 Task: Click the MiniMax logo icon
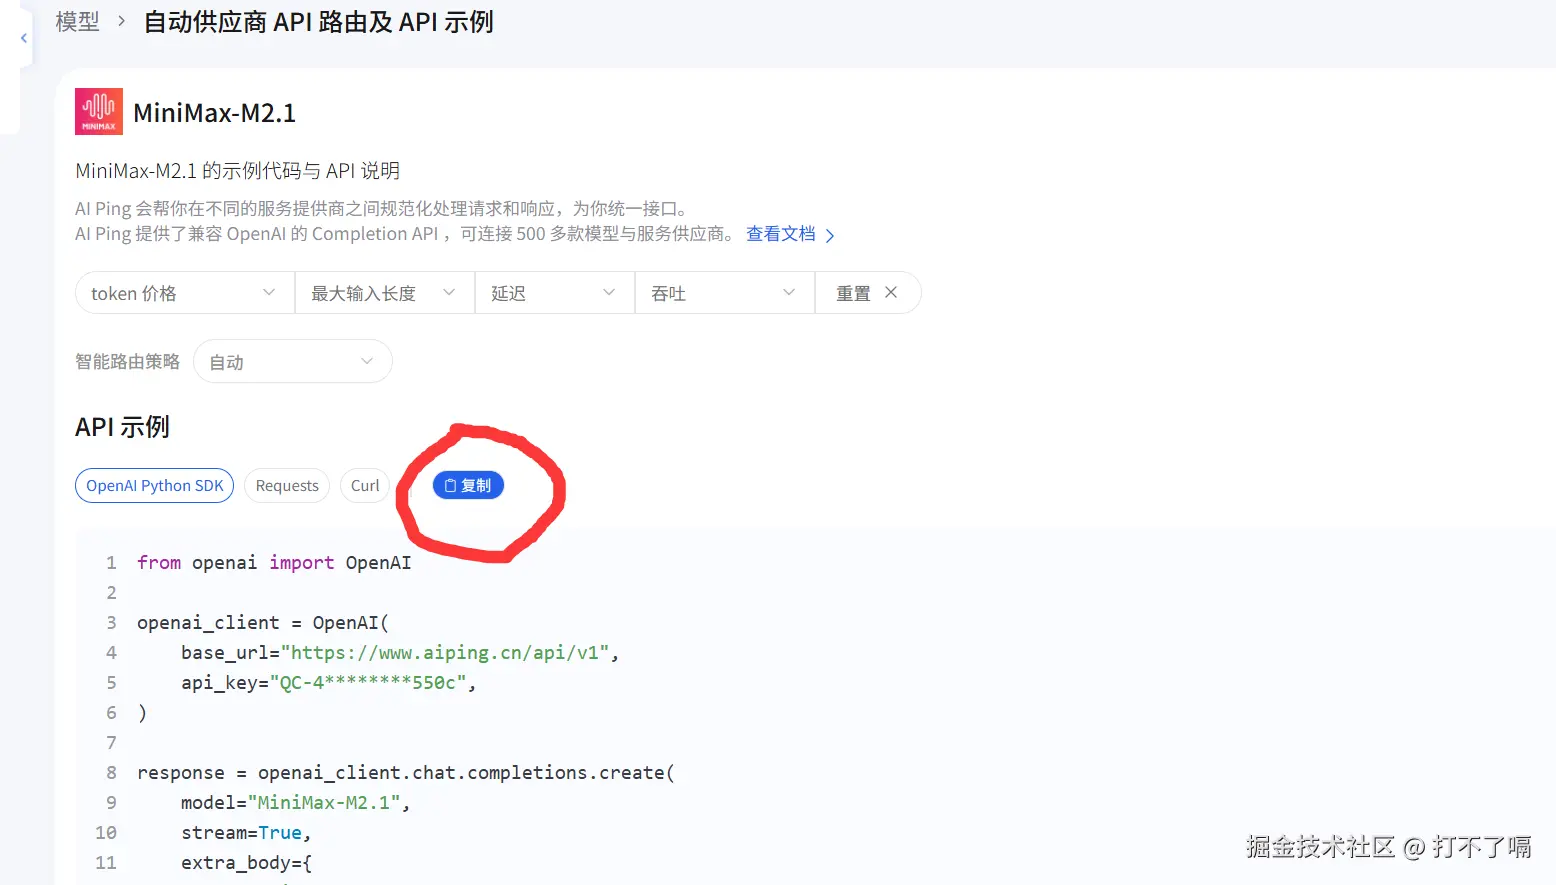[x=99, y=111]
